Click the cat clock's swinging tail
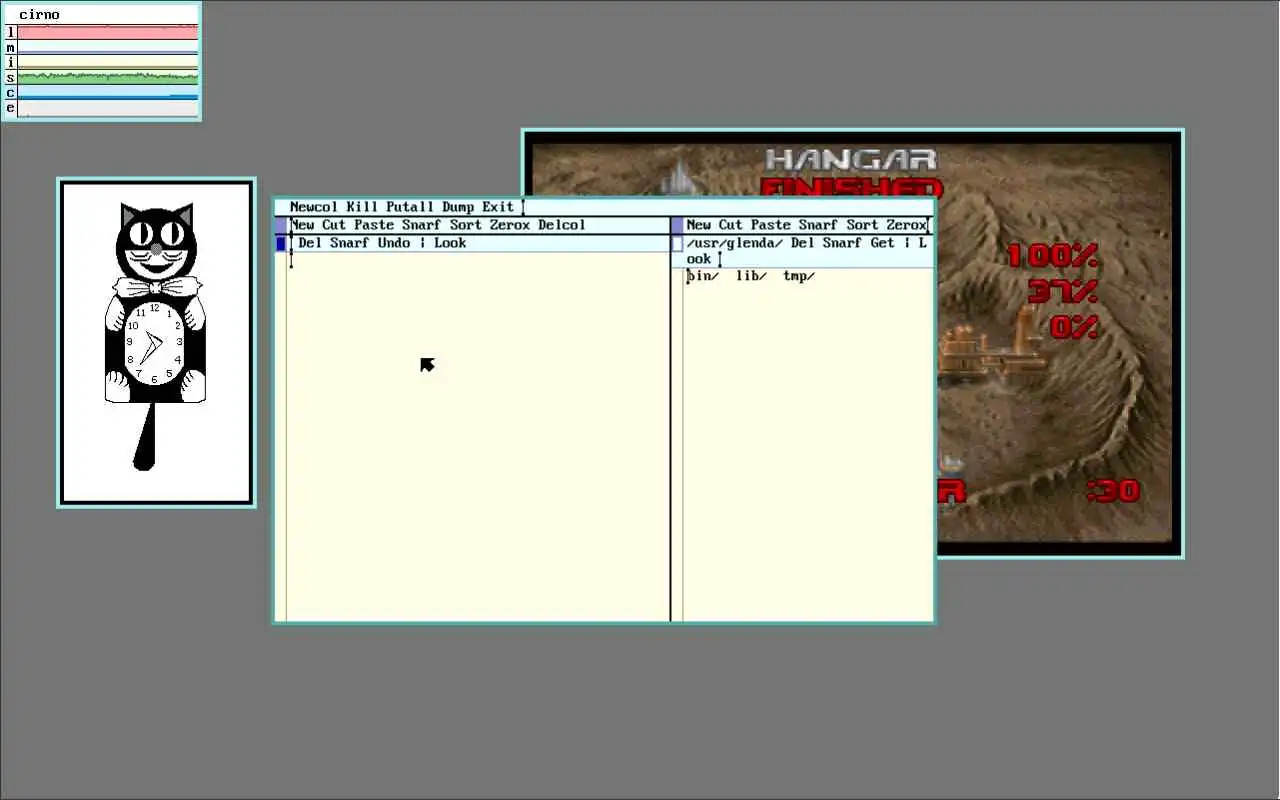This screenshot has height=800, width=1280. coord(146,436)
